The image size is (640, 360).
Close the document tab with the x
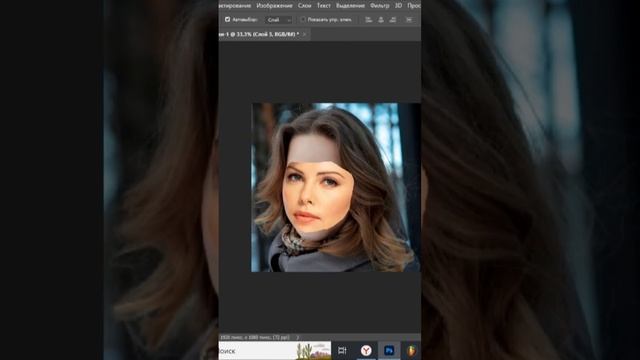[x=304, y=34]
